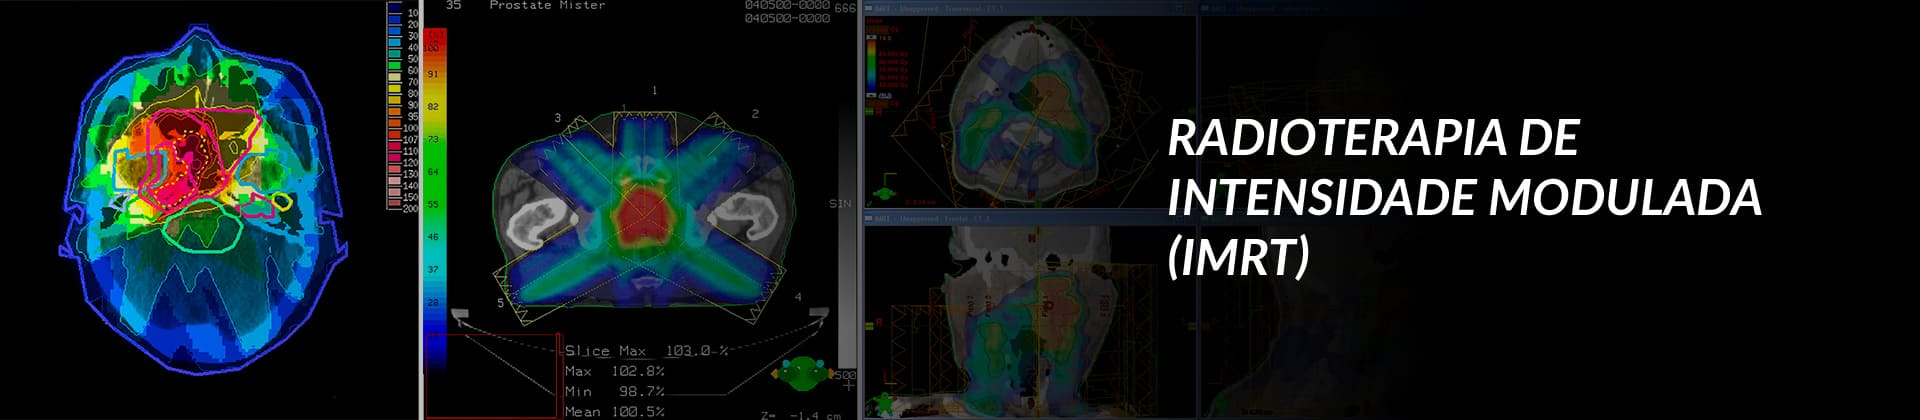The height and width of the screenshot is (420, 1920).
Task: Click beam label 5 on prostate scan
Action: [x=500, y=303]
